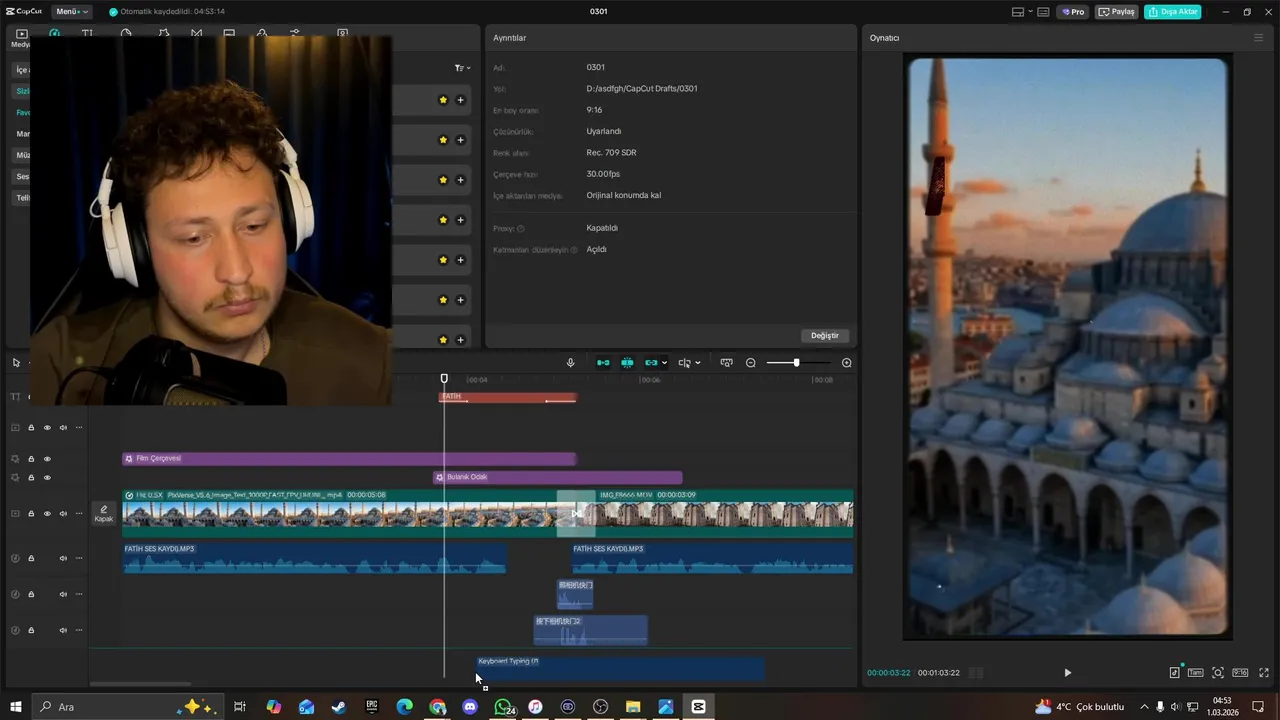Screen dimensions: 1280x720
Task: Hide the main video track beside Kapak
Action: (x=47, y=514)
